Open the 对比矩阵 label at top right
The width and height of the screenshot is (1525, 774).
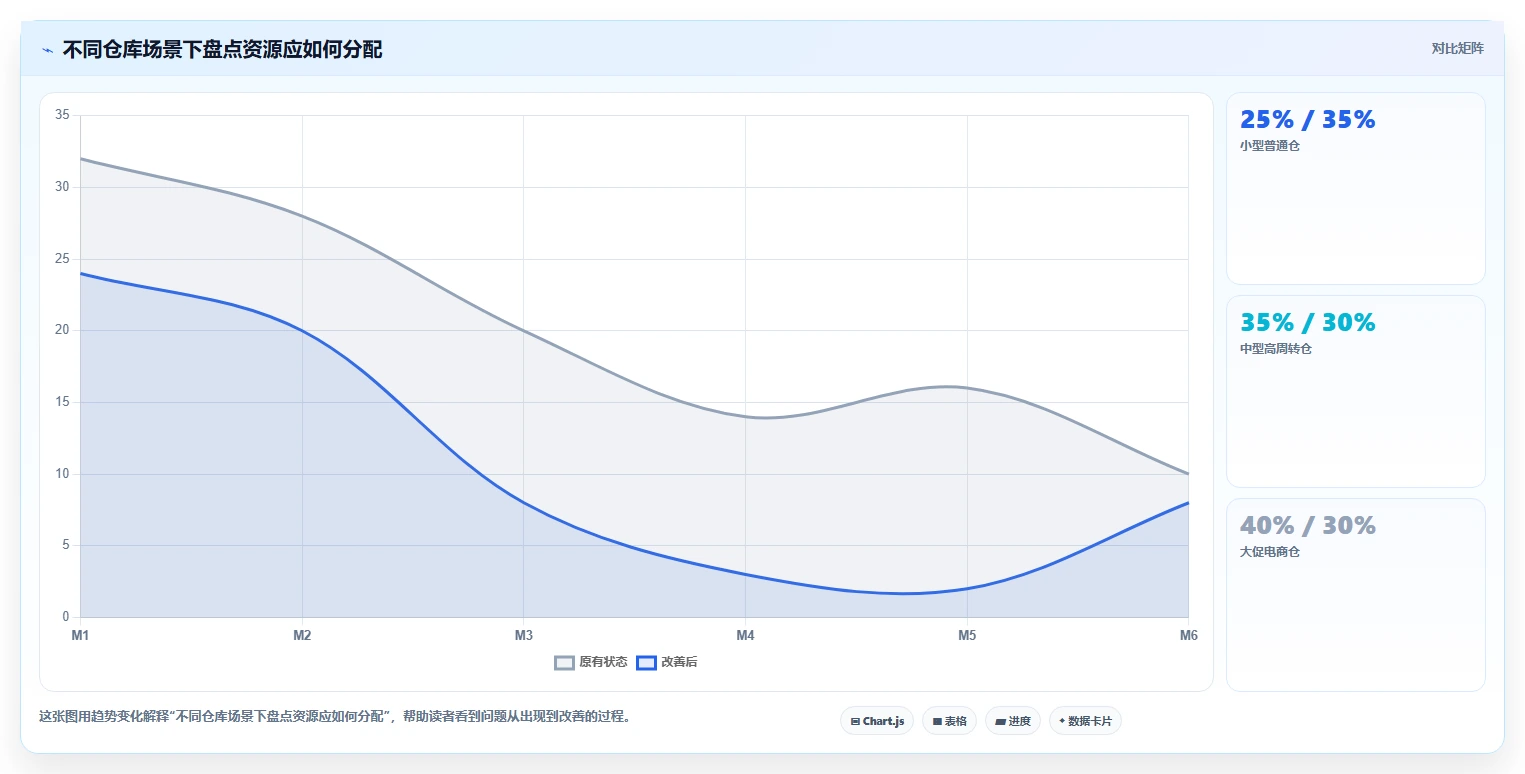(x=1457, y=48)
